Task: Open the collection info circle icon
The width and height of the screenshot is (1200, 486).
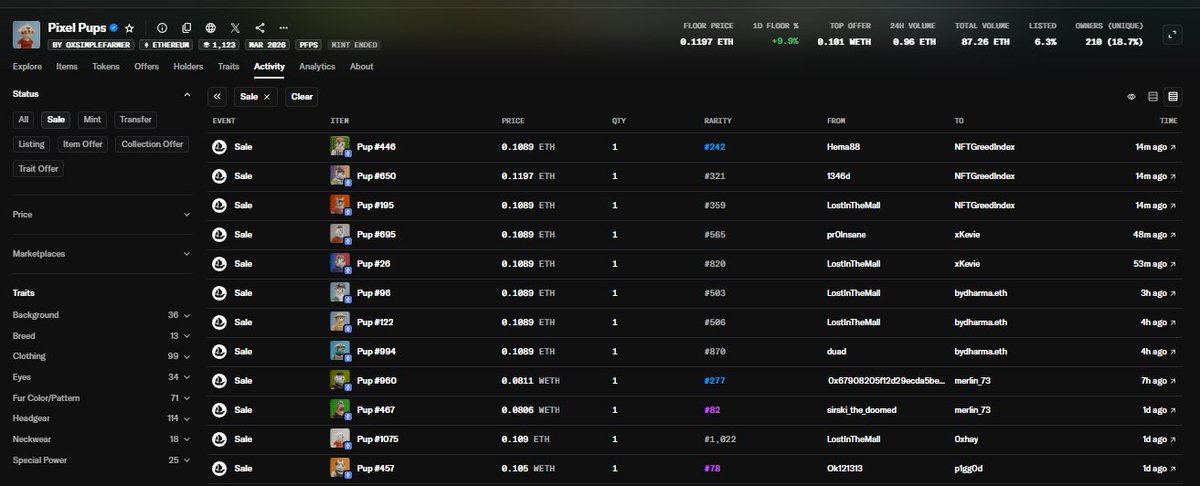Action: click(162, 28)
